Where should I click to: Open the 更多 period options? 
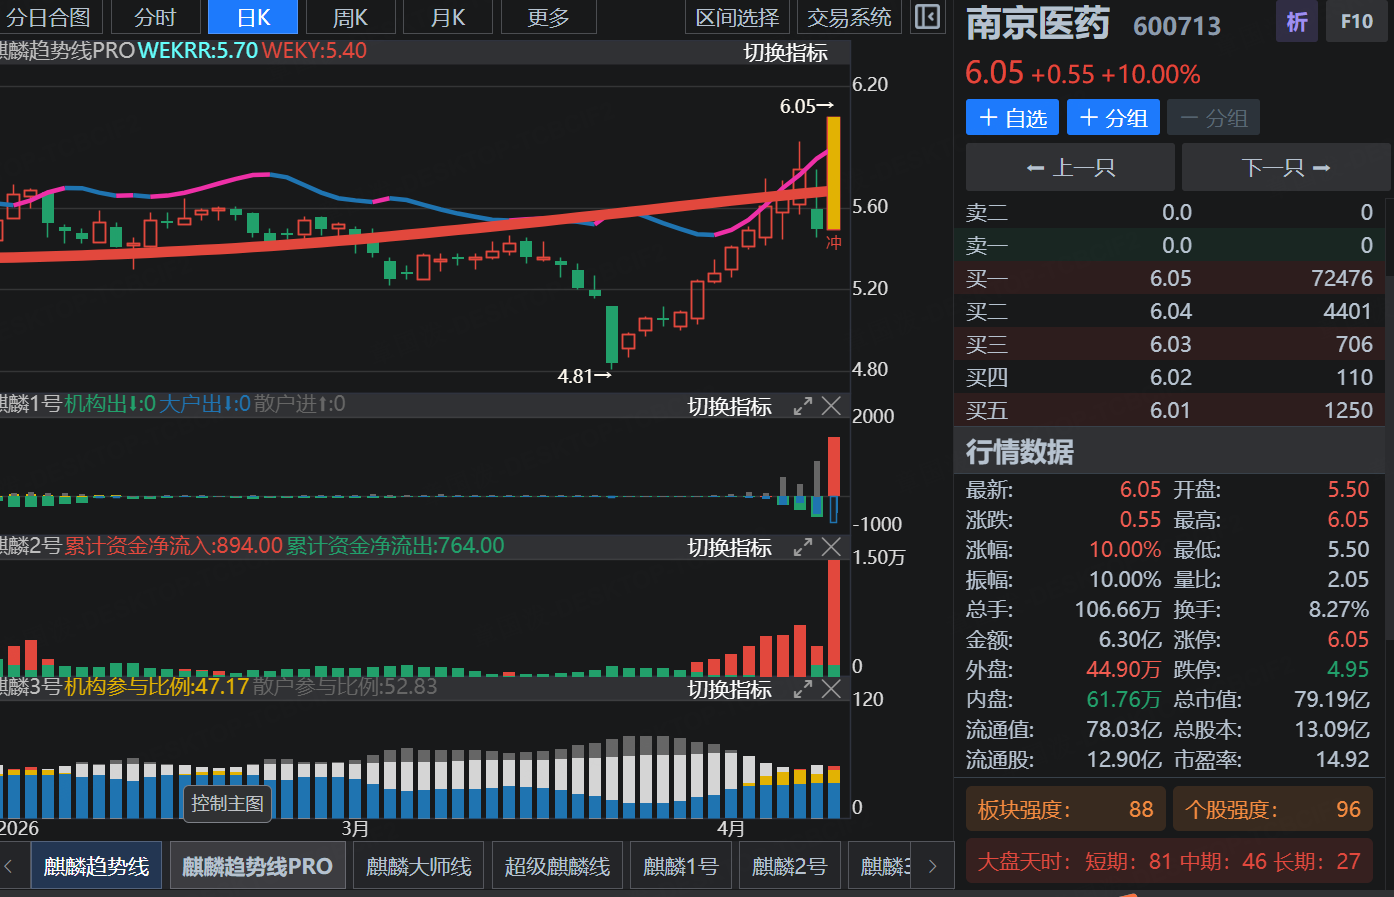pos(548,18)
